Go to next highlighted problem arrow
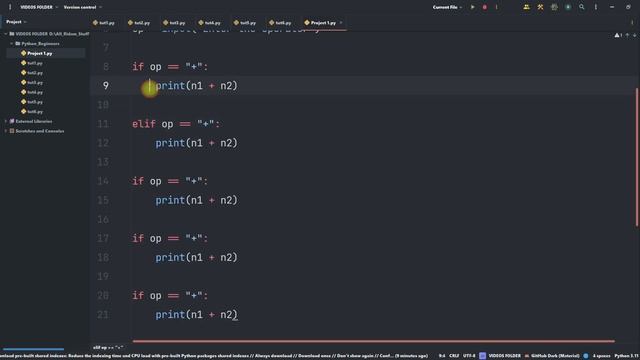Viewport: 640px width, 360px height. pyautogui.click(x=634, y=36)
